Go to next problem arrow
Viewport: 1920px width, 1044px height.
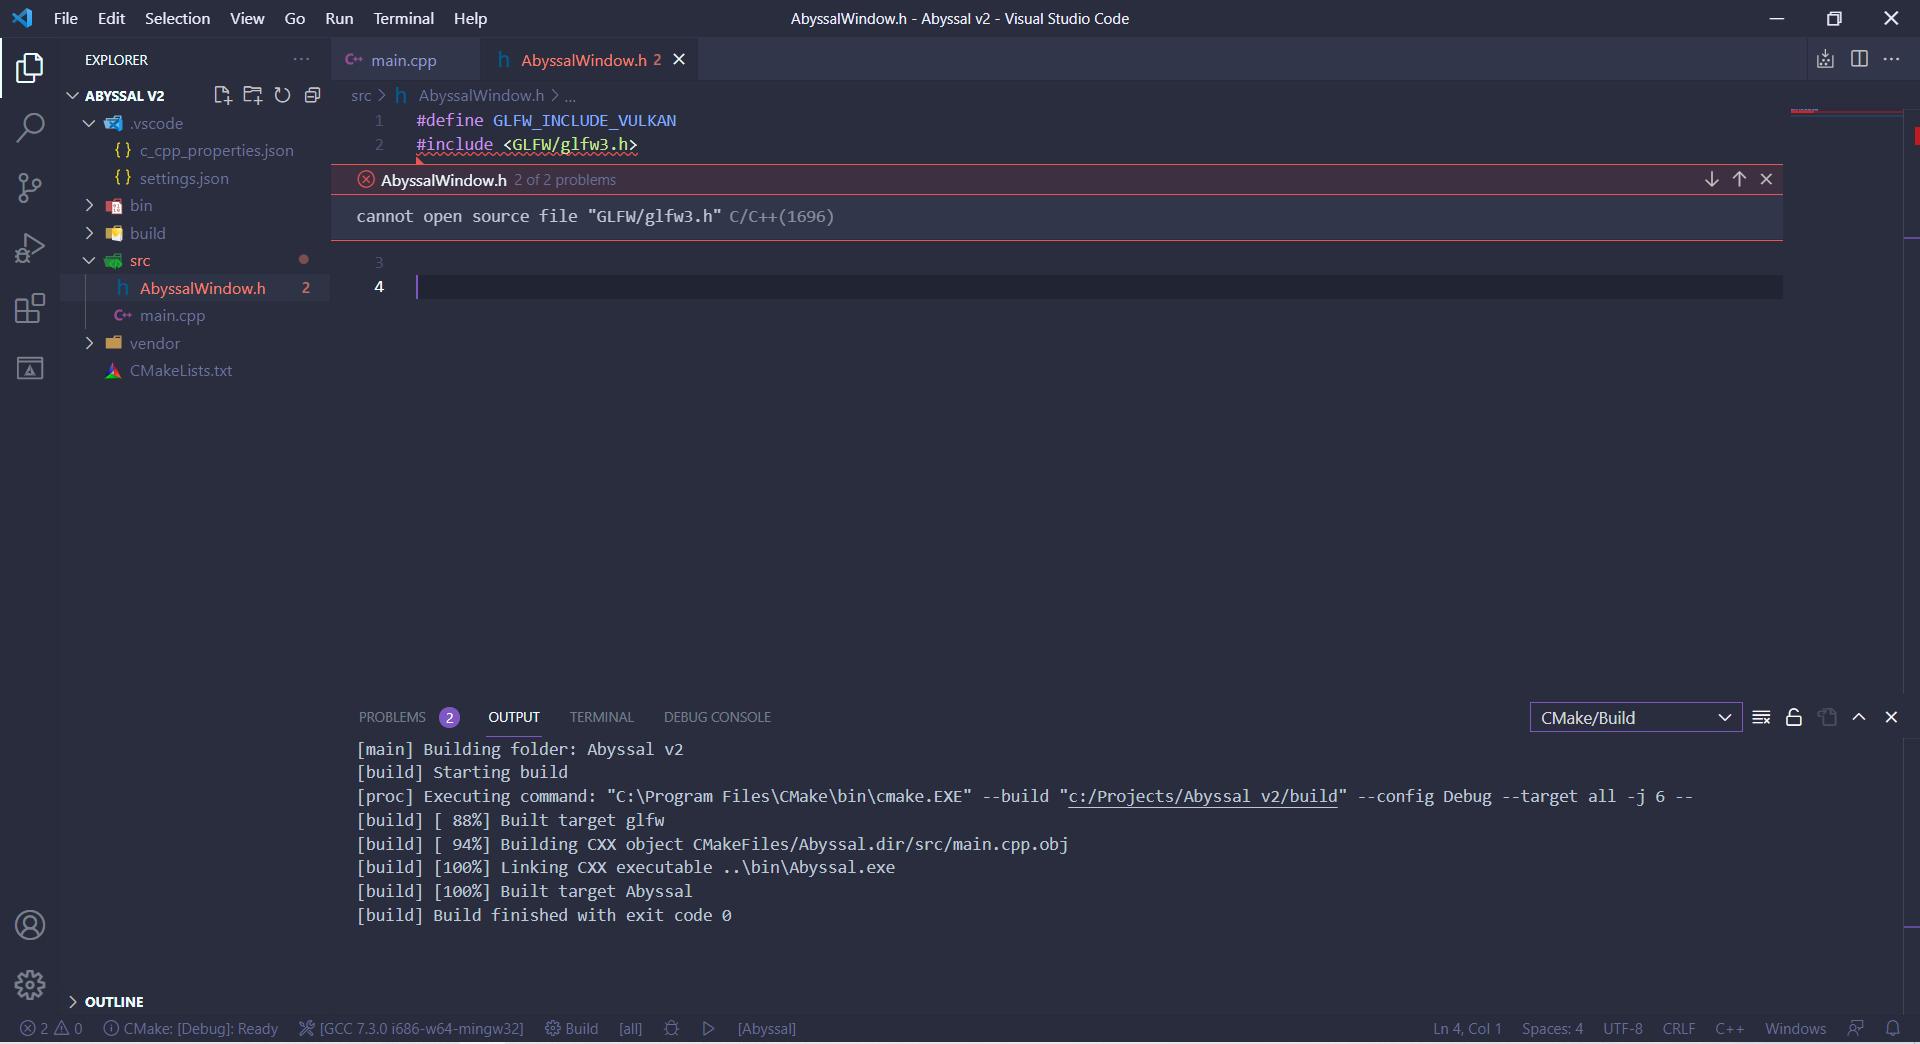[1711, 179]
